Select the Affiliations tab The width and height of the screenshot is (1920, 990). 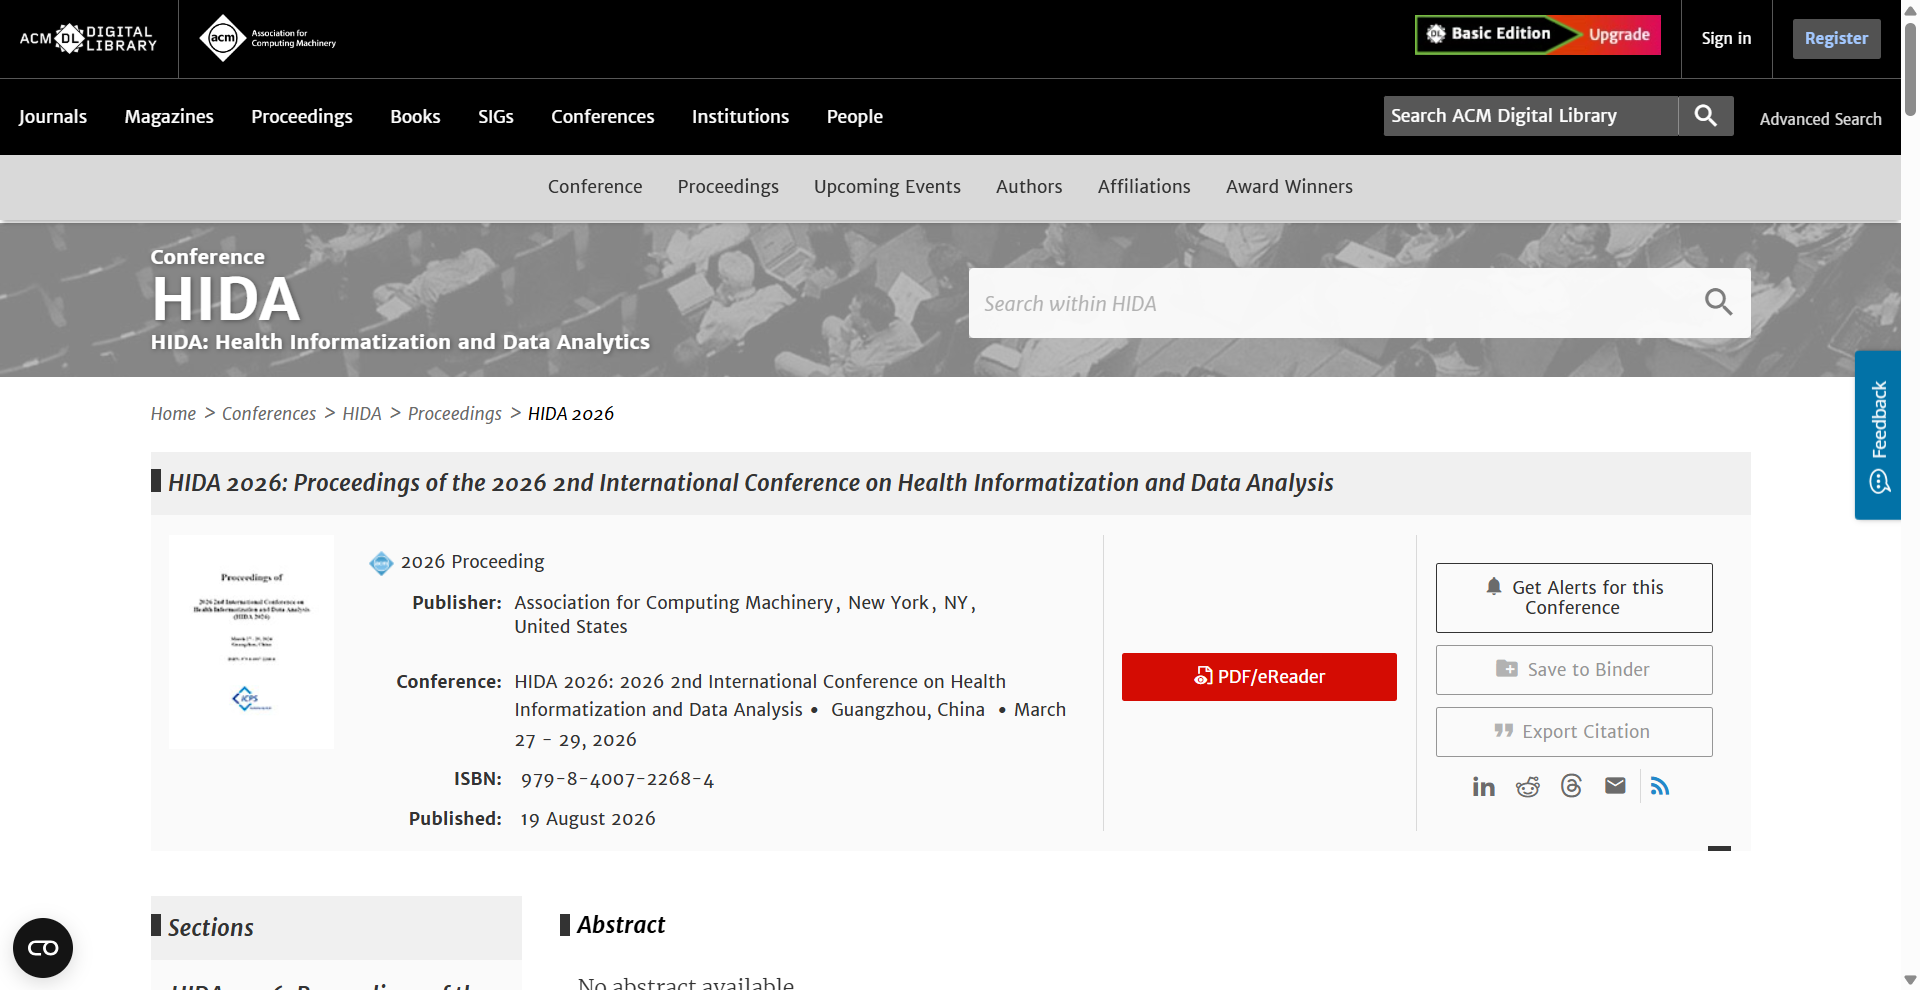coord(1144,187)
